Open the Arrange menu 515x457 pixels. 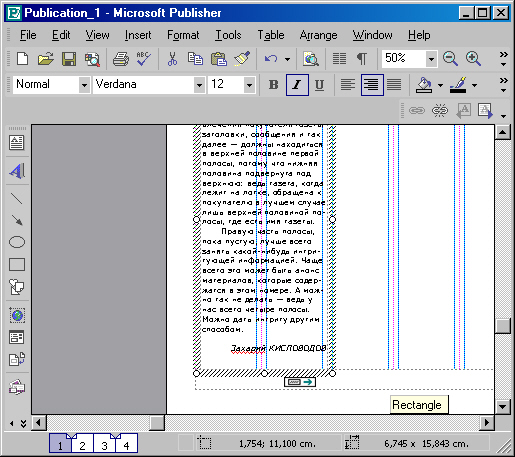point(318,35)
